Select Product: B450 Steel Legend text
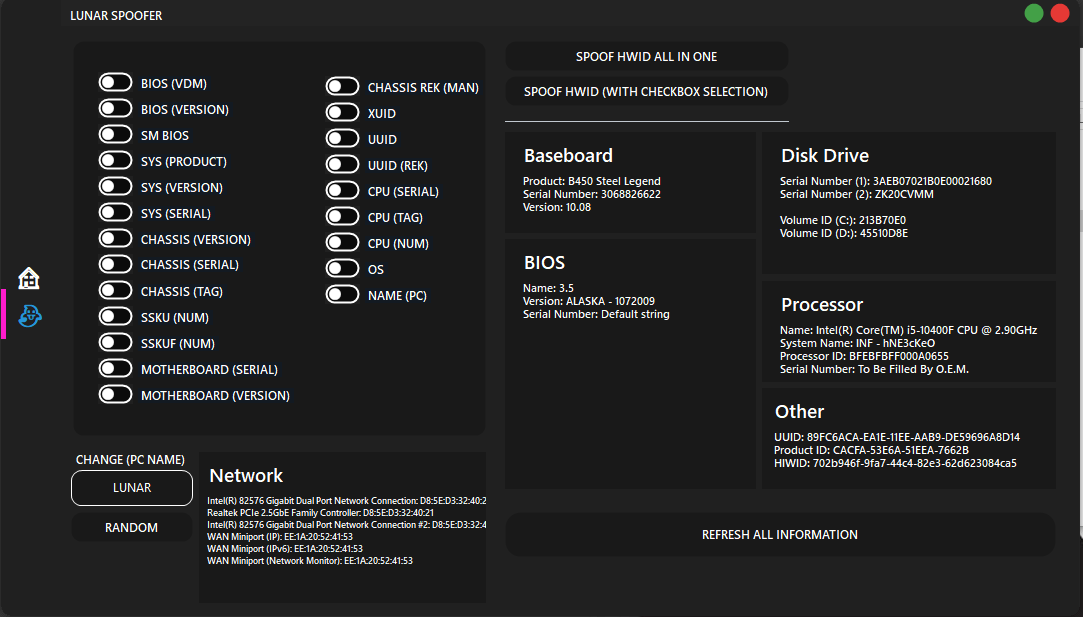1083x617 pixels. click(592, 181)
